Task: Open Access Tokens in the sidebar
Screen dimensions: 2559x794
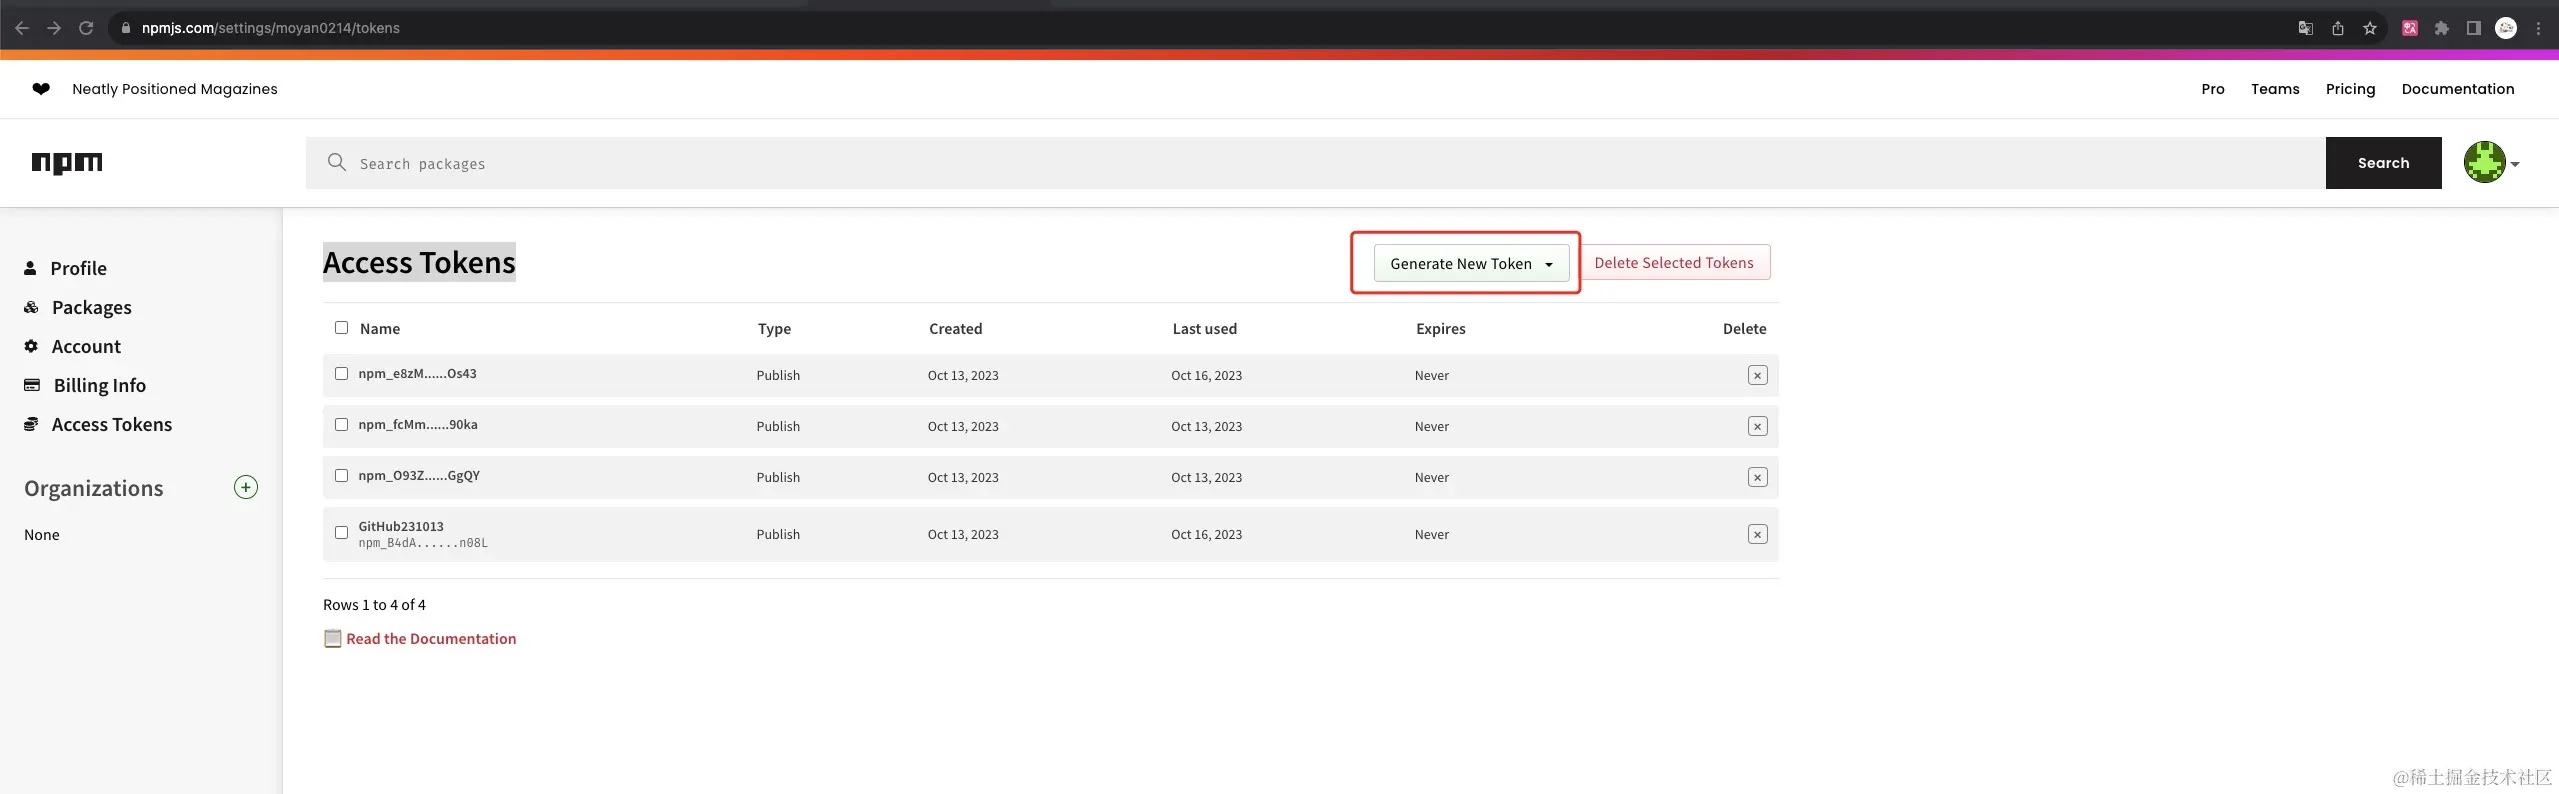Action: click(98, 424)
